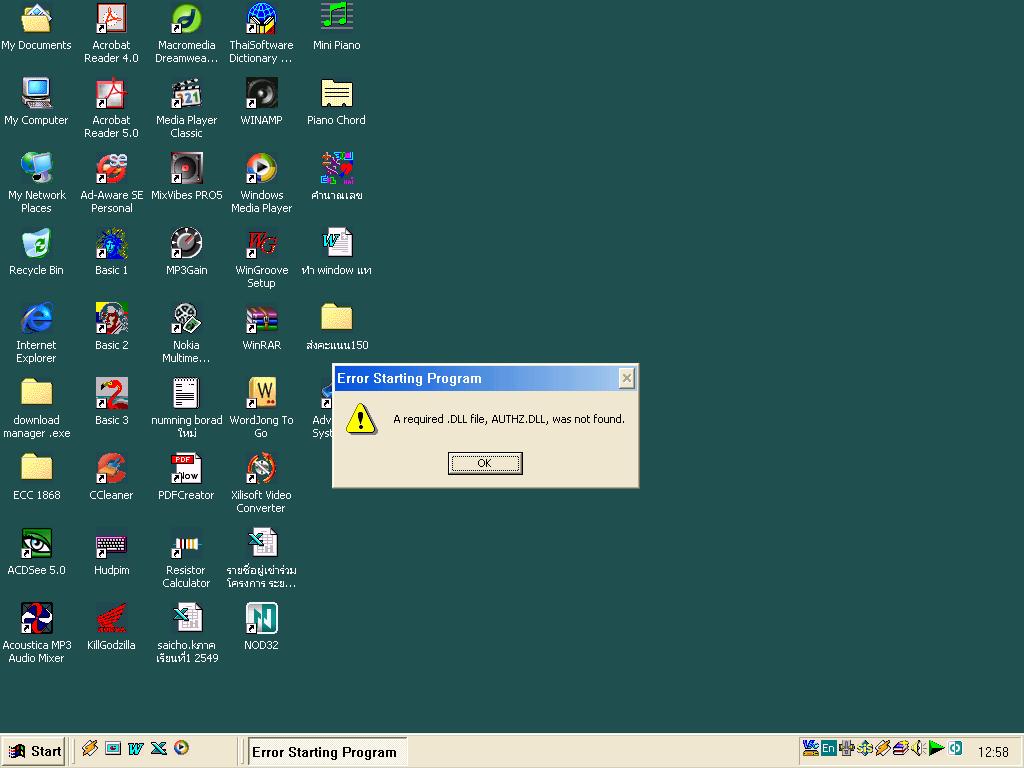Click the yellow warning icon in dialog
The height and width of the screenshot is (768, 1024).
[x=360, y=419]
